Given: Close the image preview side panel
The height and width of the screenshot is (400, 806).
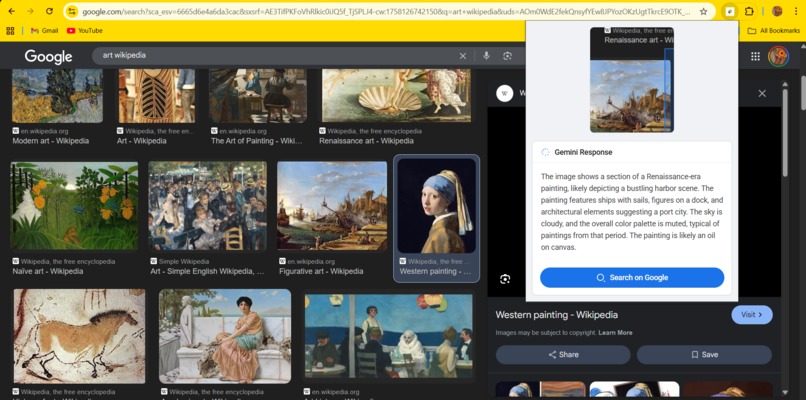Looking at the screenshot, I should pyautogui.click(x=762, y=93).
